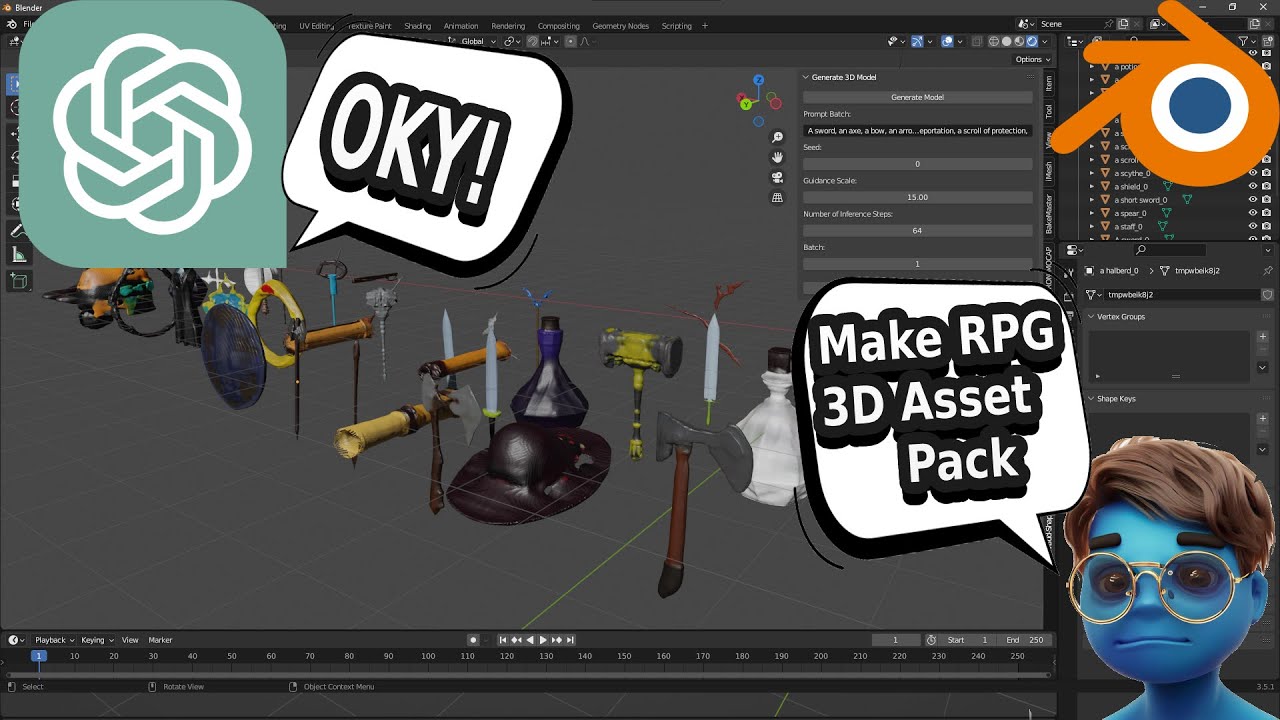Pin the properties context with pin icon
Viewport: 1280px width, 720px height.
coord(1267,270)
